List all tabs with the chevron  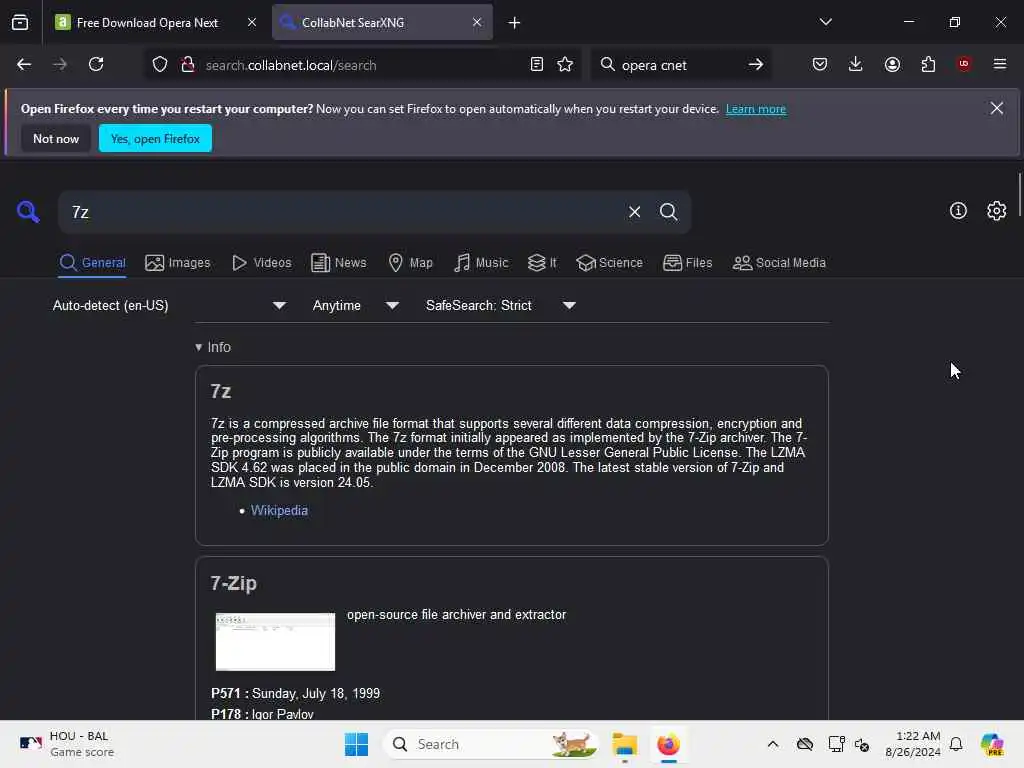825,22
